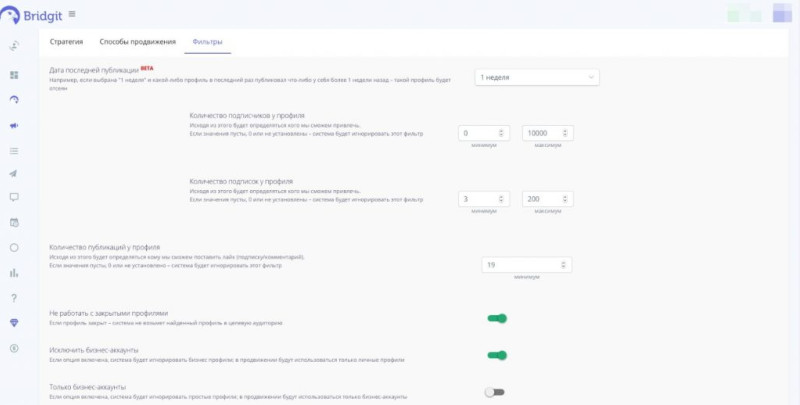Turn on 'Только бизнес-аккаунты' switch
Screen dimensions: 800x405
coord(494,392)
